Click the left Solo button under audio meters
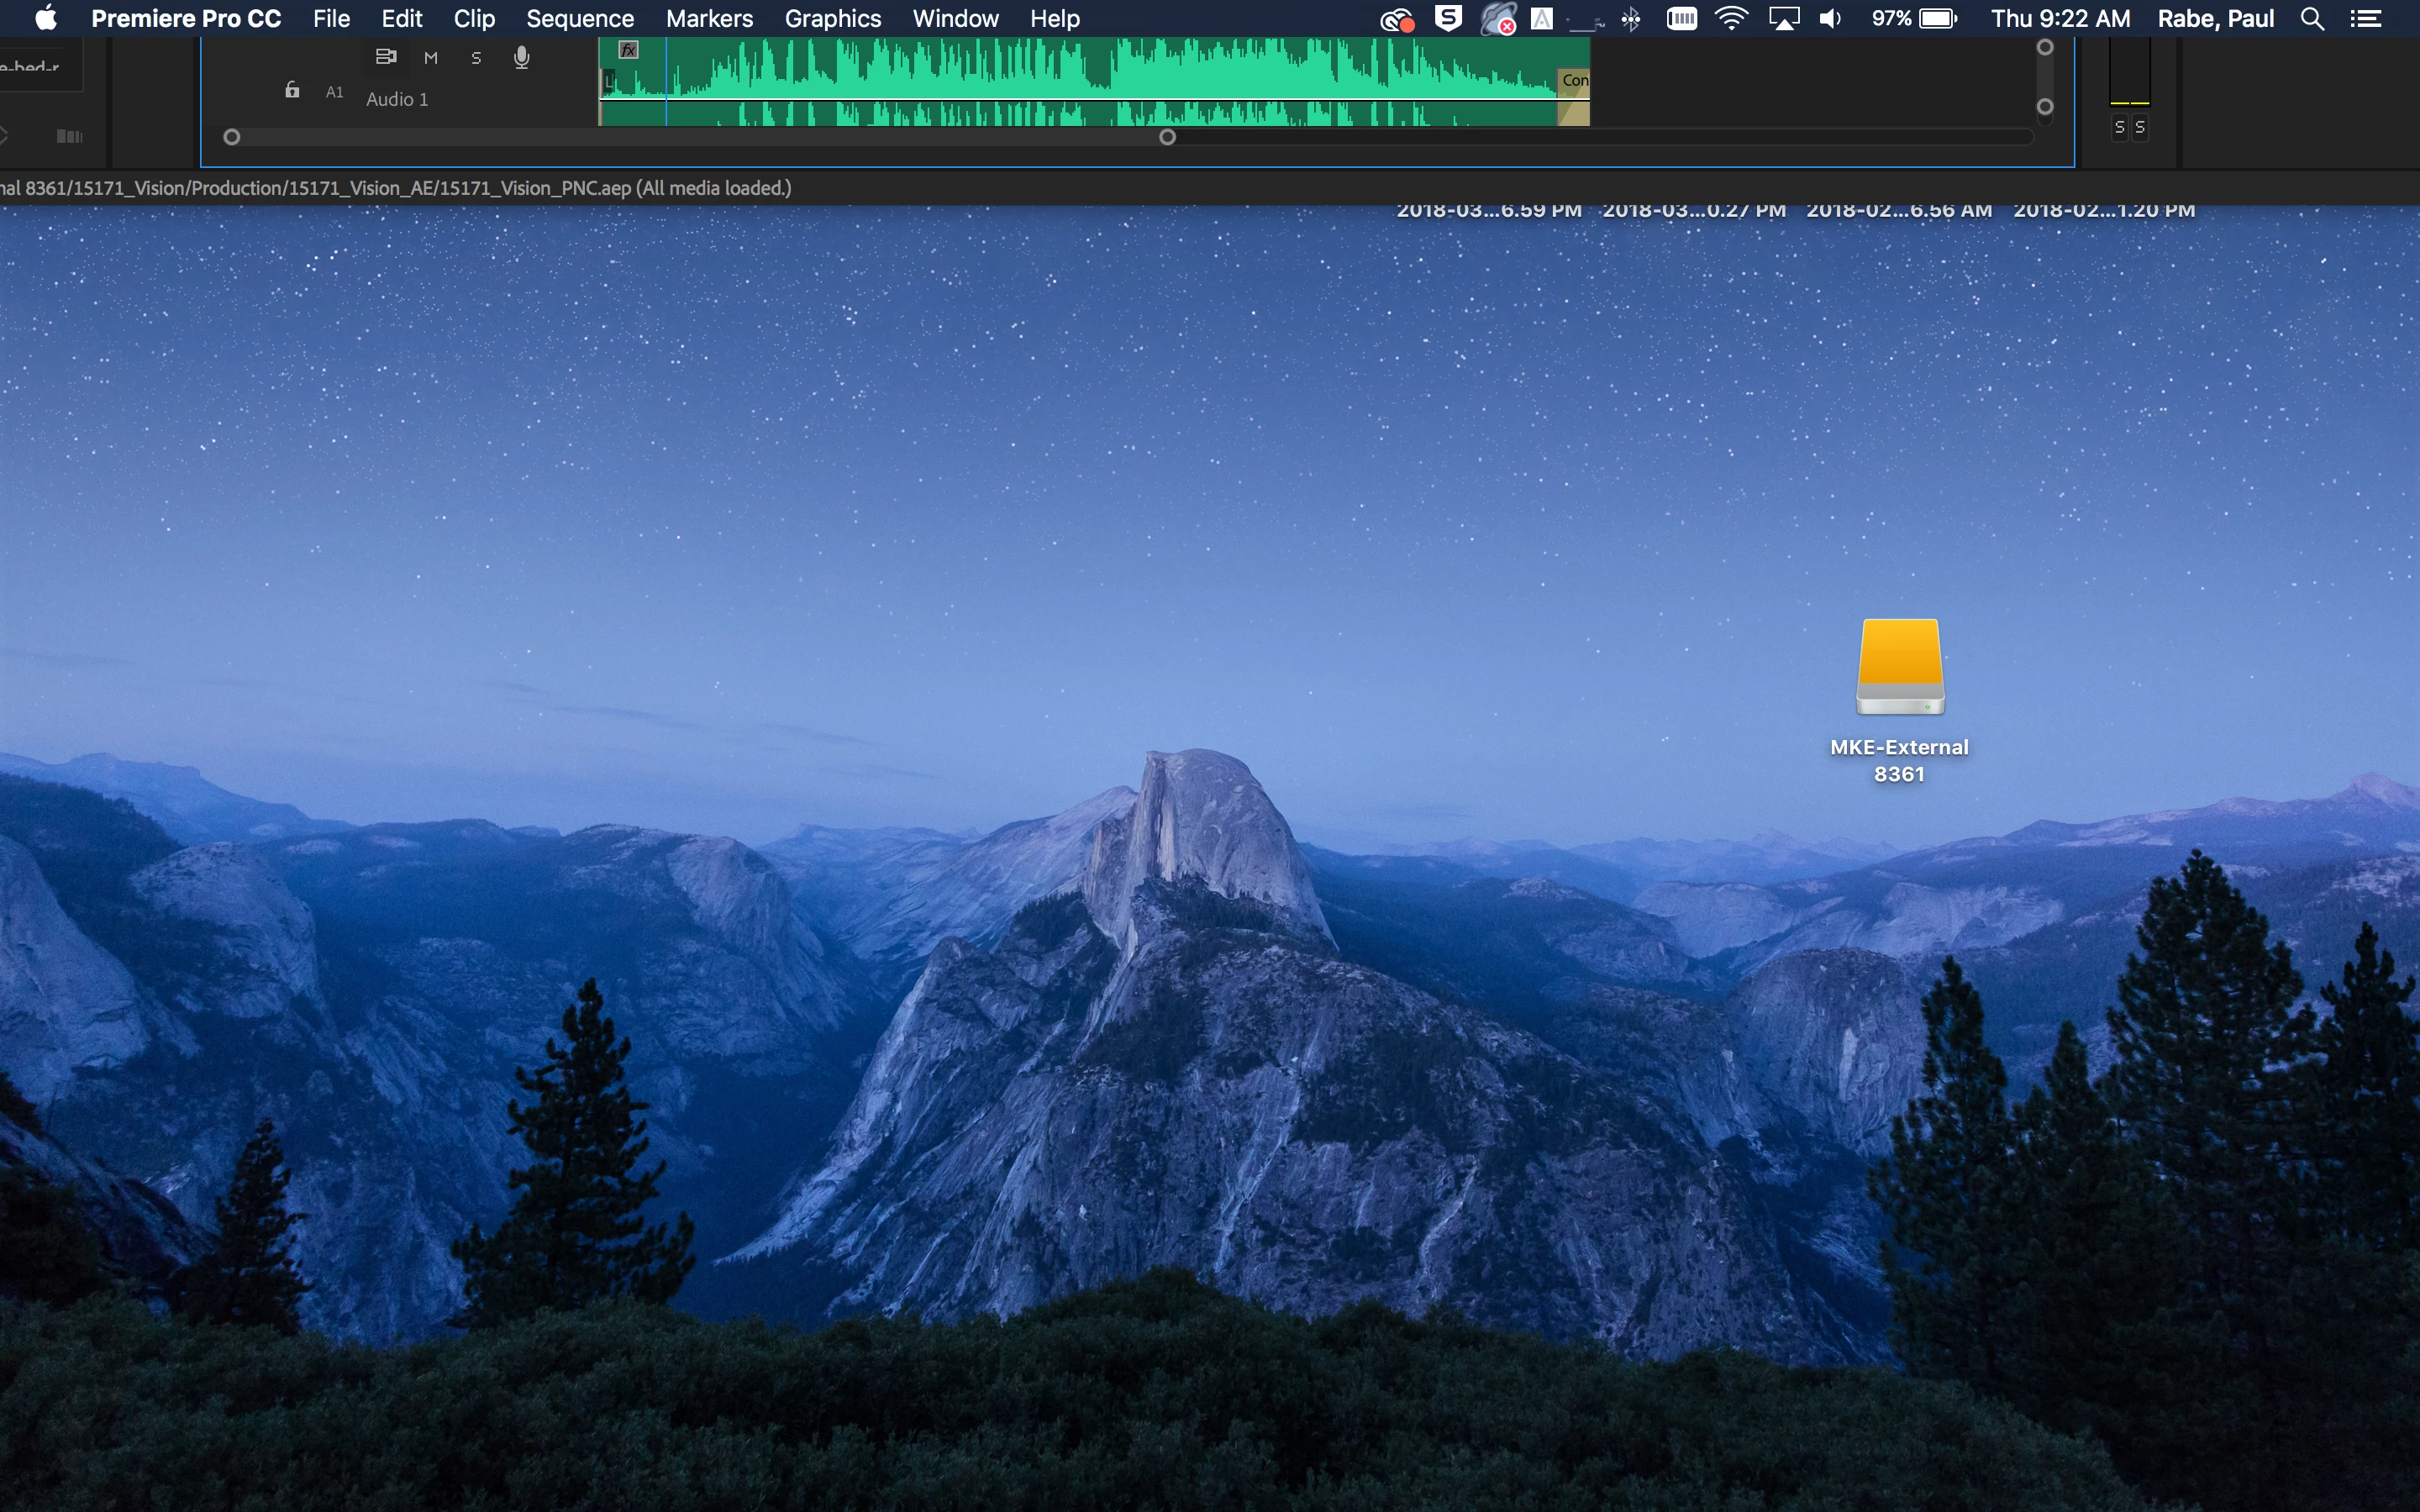The image size is (2420, 1512). 2119,127
